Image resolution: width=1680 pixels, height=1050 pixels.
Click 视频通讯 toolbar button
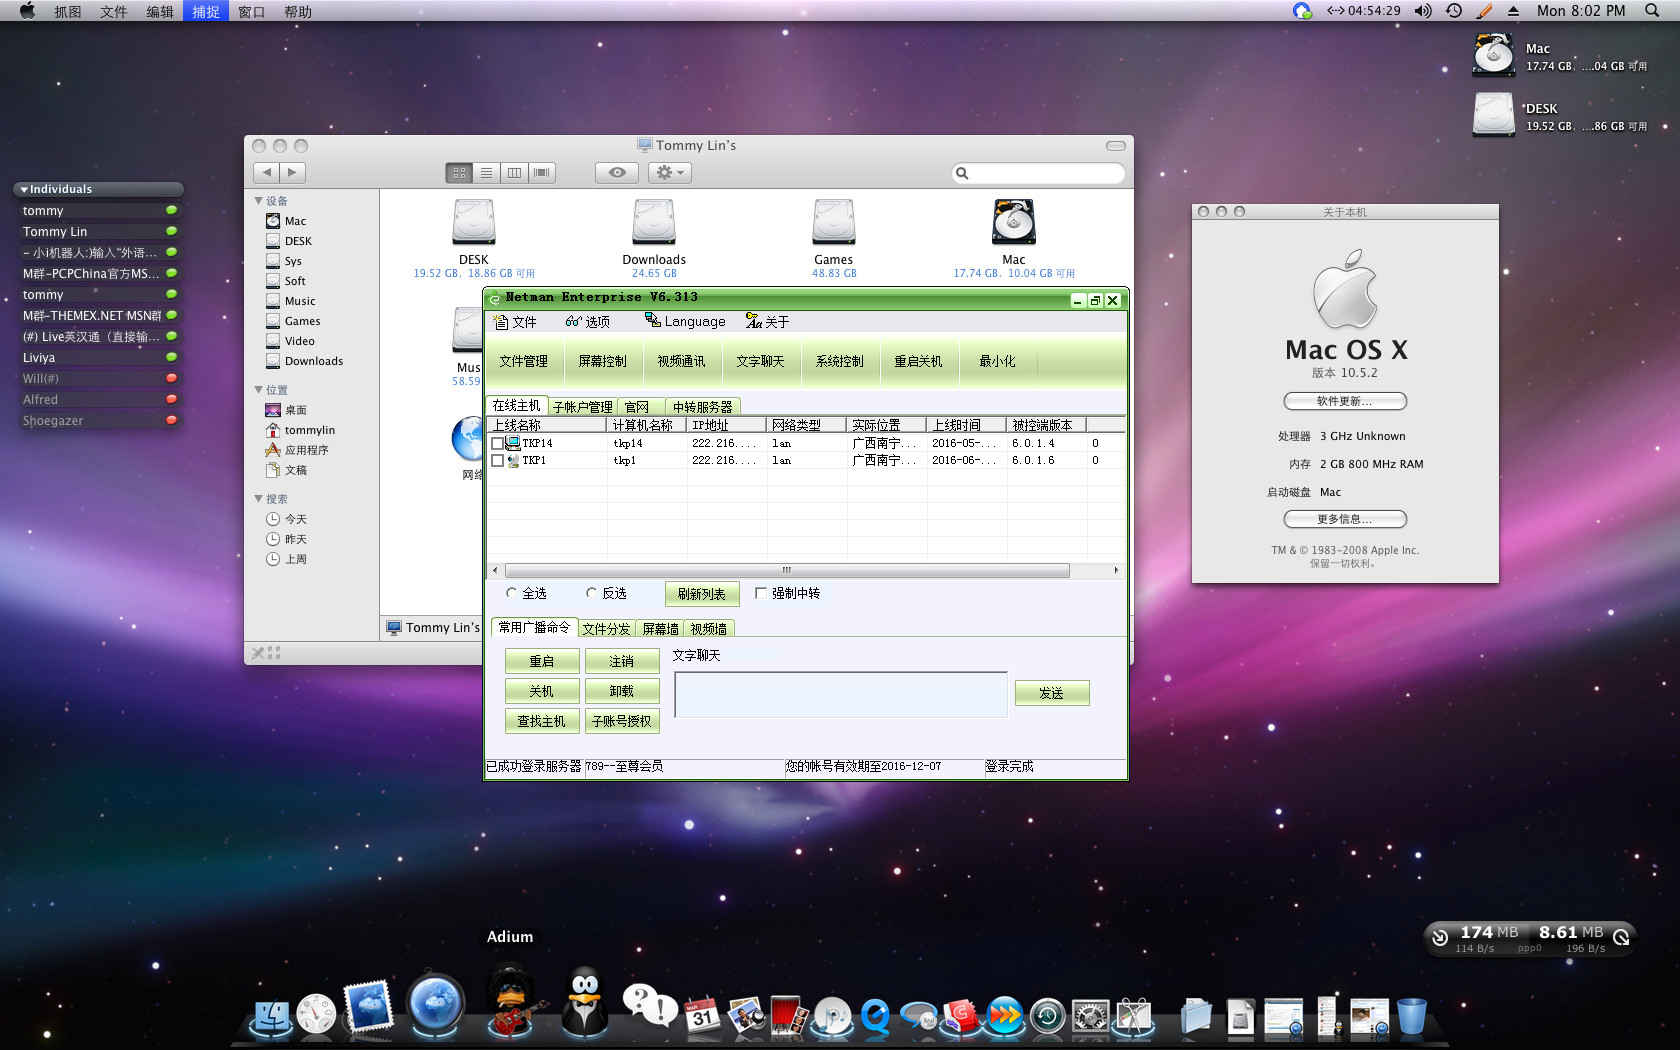point(681,362)
